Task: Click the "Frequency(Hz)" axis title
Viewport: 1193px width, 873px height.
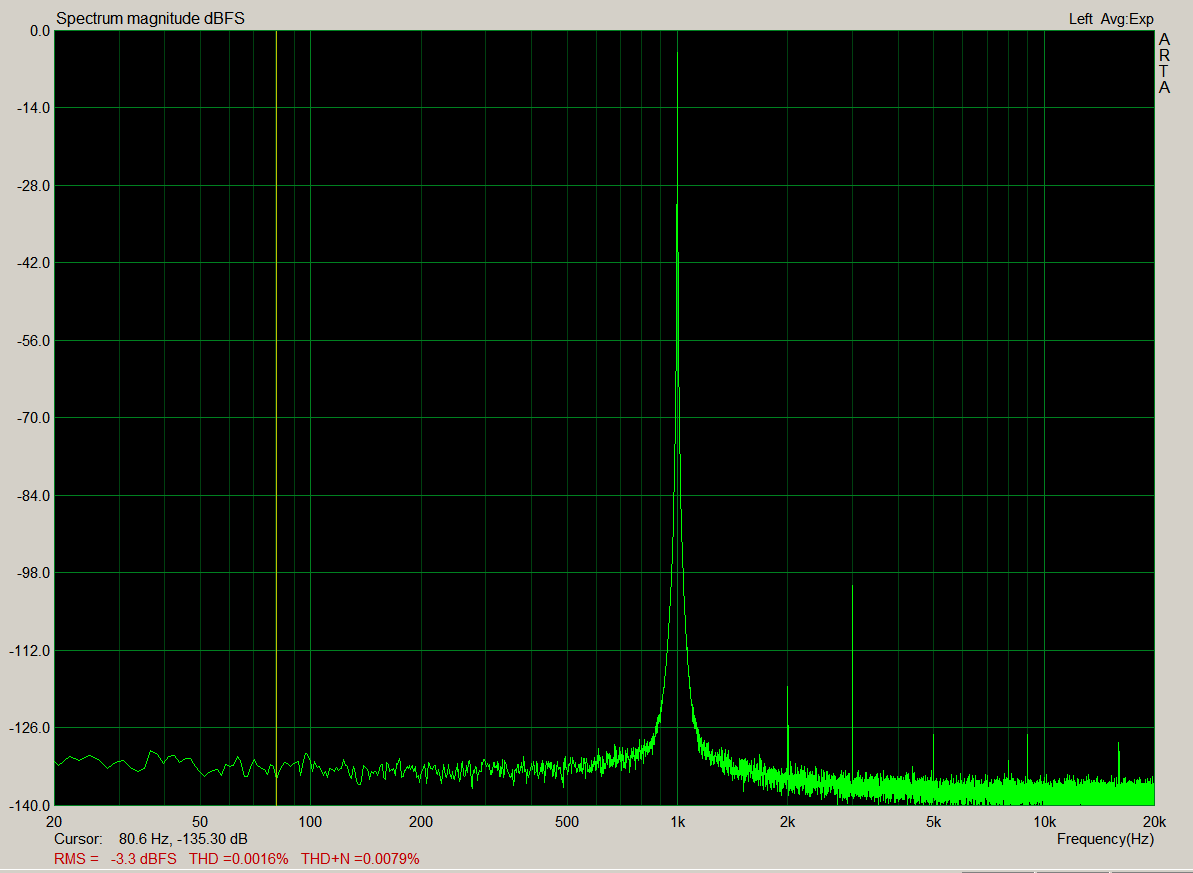Action: [1105, 840]
